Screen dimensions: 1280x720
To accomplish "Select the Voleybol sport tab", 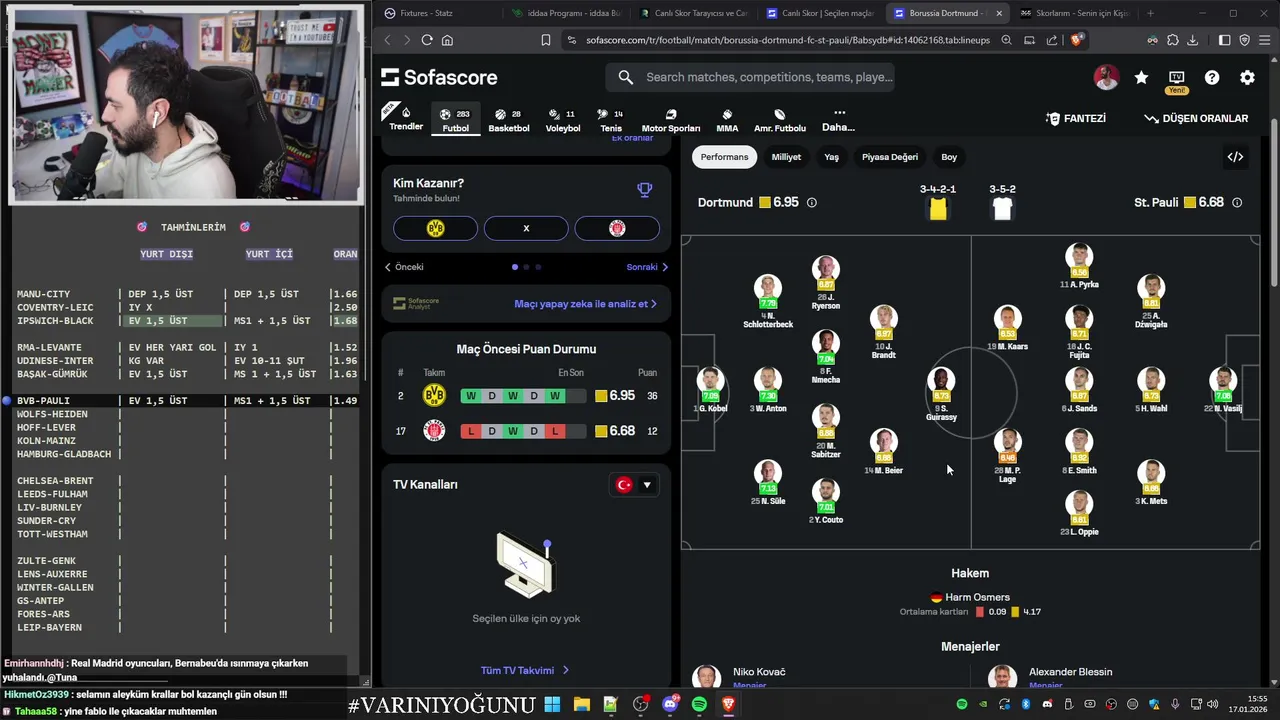I will point(562,120).
